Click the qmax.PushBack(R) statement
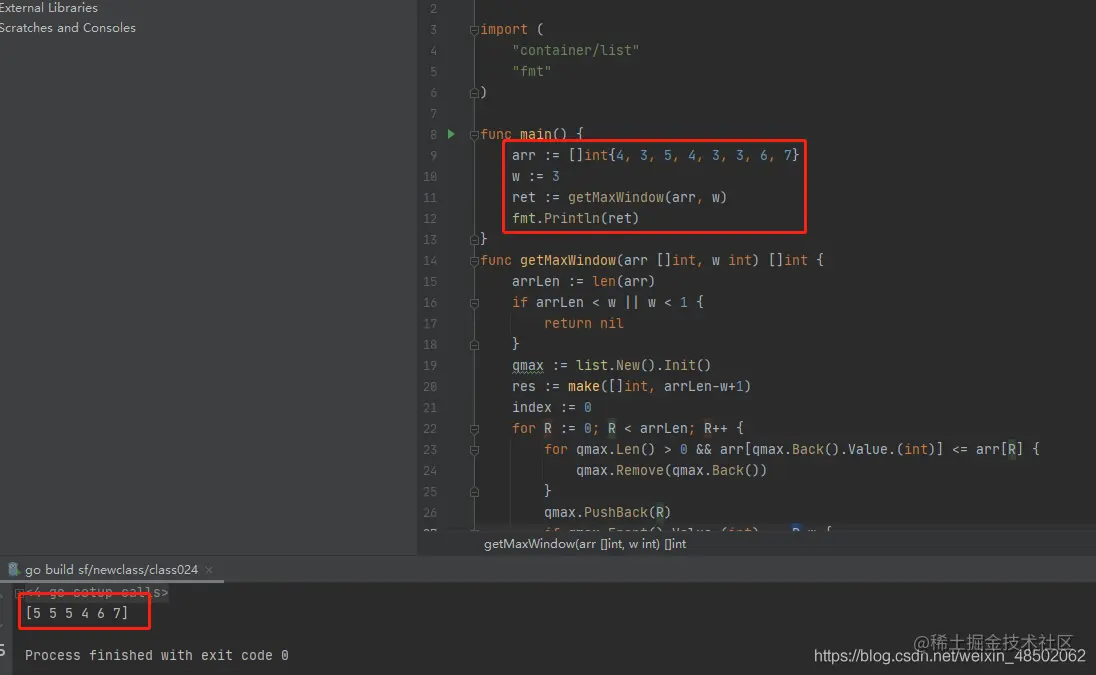 pos(607,512)
